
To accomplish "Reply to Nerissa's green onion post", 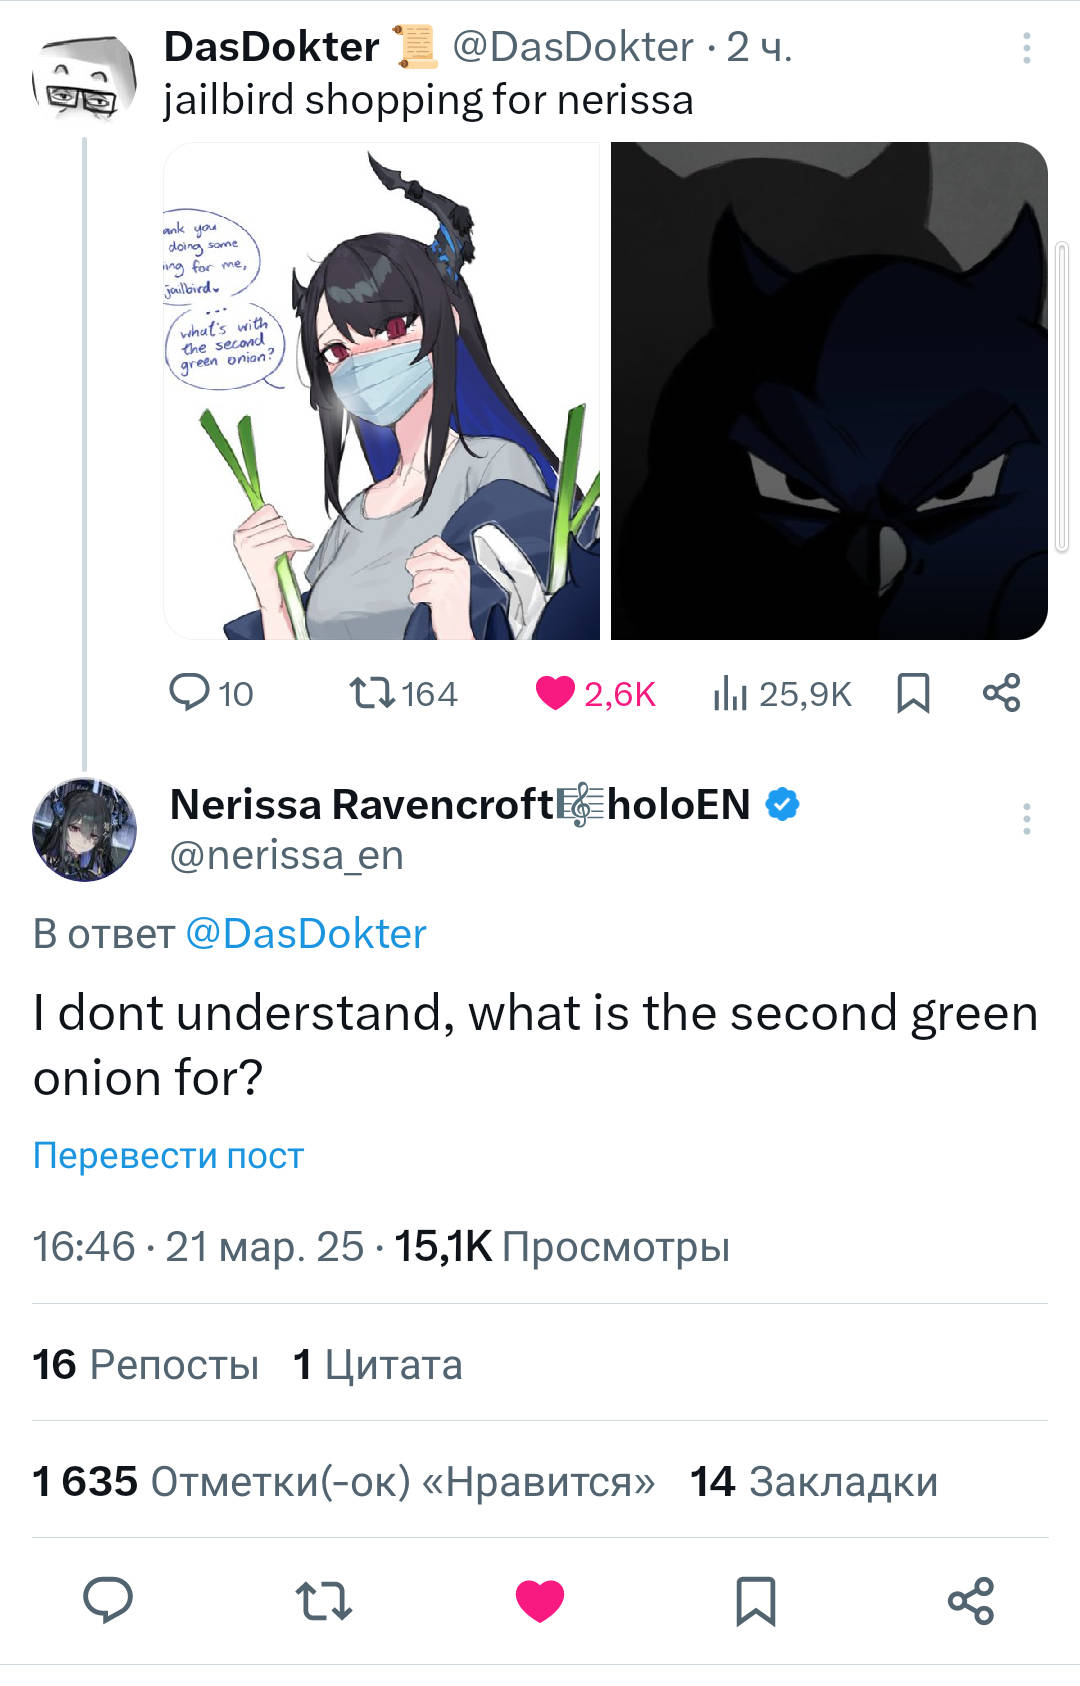I will pyautogui.click(x=108, y=1600).
